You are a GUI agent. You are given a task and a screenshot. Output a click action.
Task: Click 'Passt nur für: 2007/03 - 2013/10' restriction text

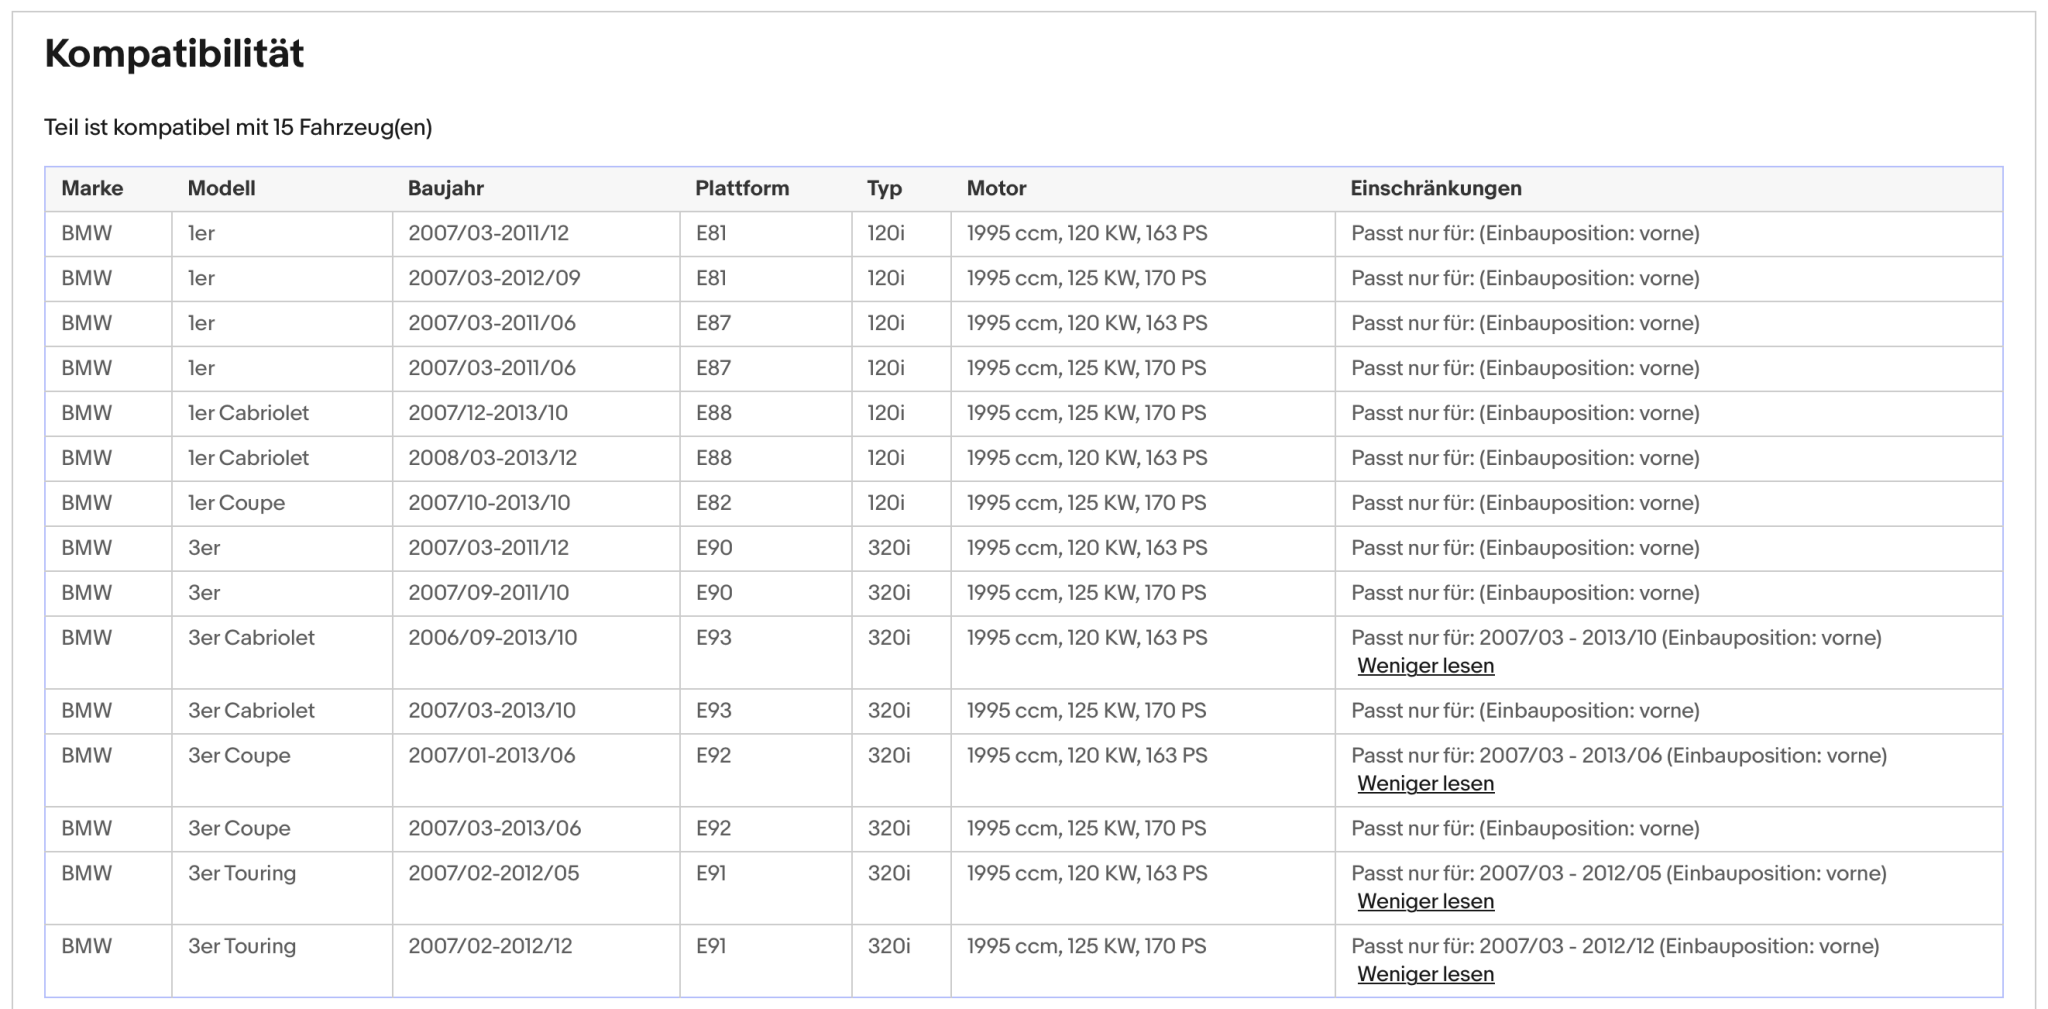point(1616,639)
